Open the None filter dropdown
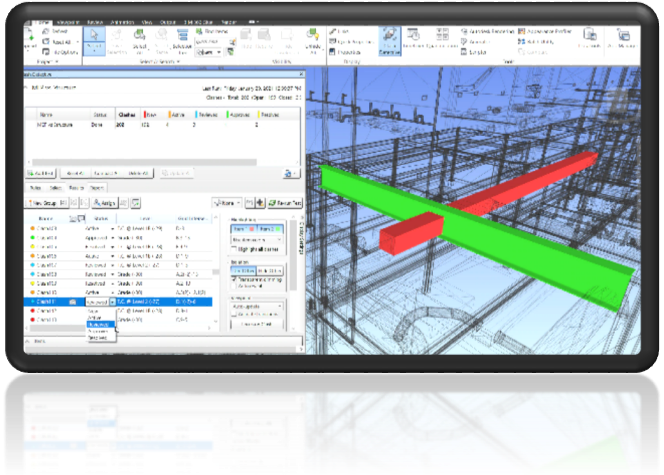The width and height of the screenshot is (664, 475). pos(227,203)
